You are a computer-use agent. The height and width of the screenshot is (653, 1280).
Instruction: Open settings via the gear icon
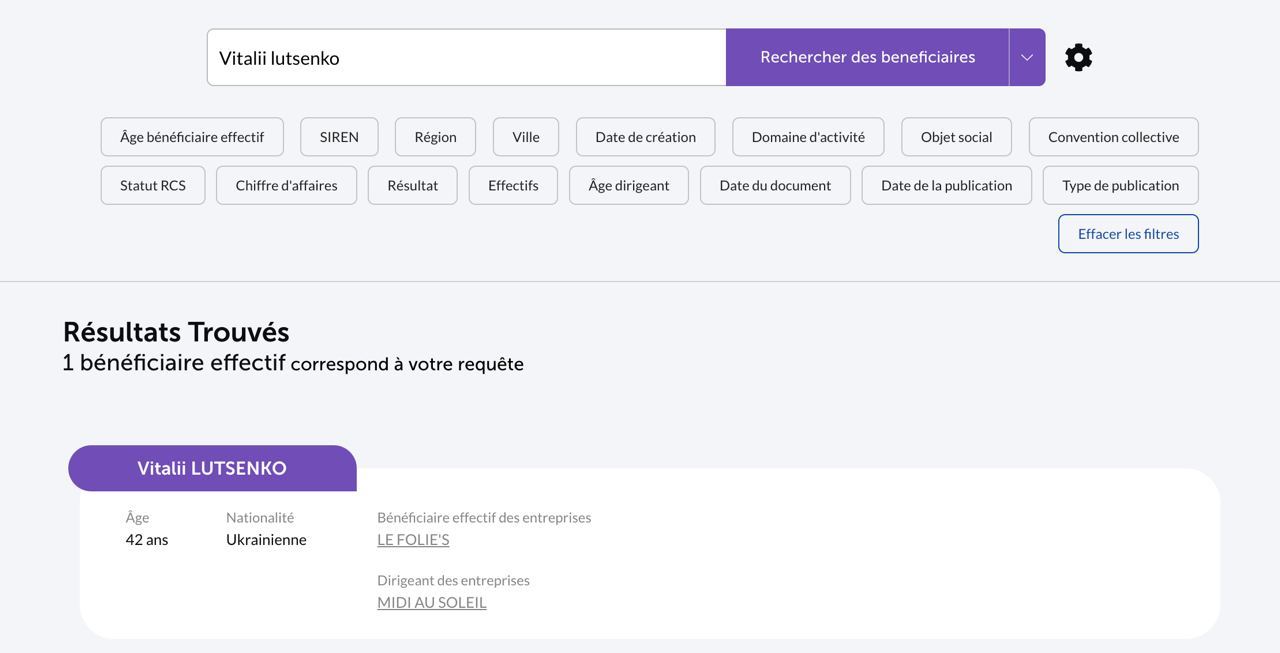point(1078,57)
